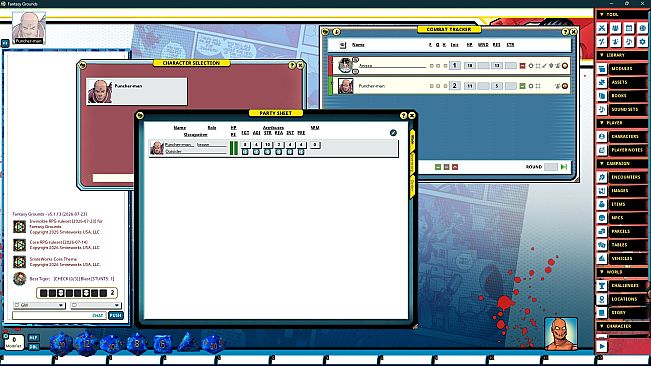Click the PUSH button in chat
This screenshot has width=651, height=366.
coord(115,316)
